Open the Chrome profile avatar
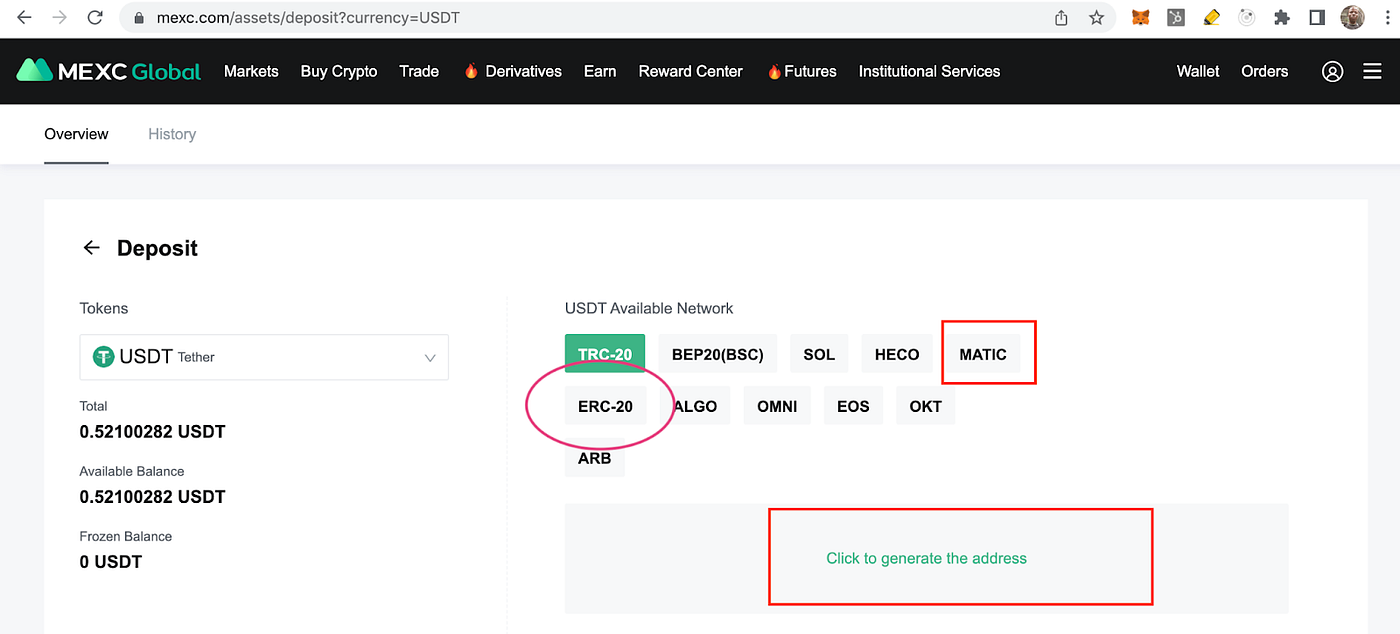1400x634 pixels. pyautogui.click(x=1352, y=18)
